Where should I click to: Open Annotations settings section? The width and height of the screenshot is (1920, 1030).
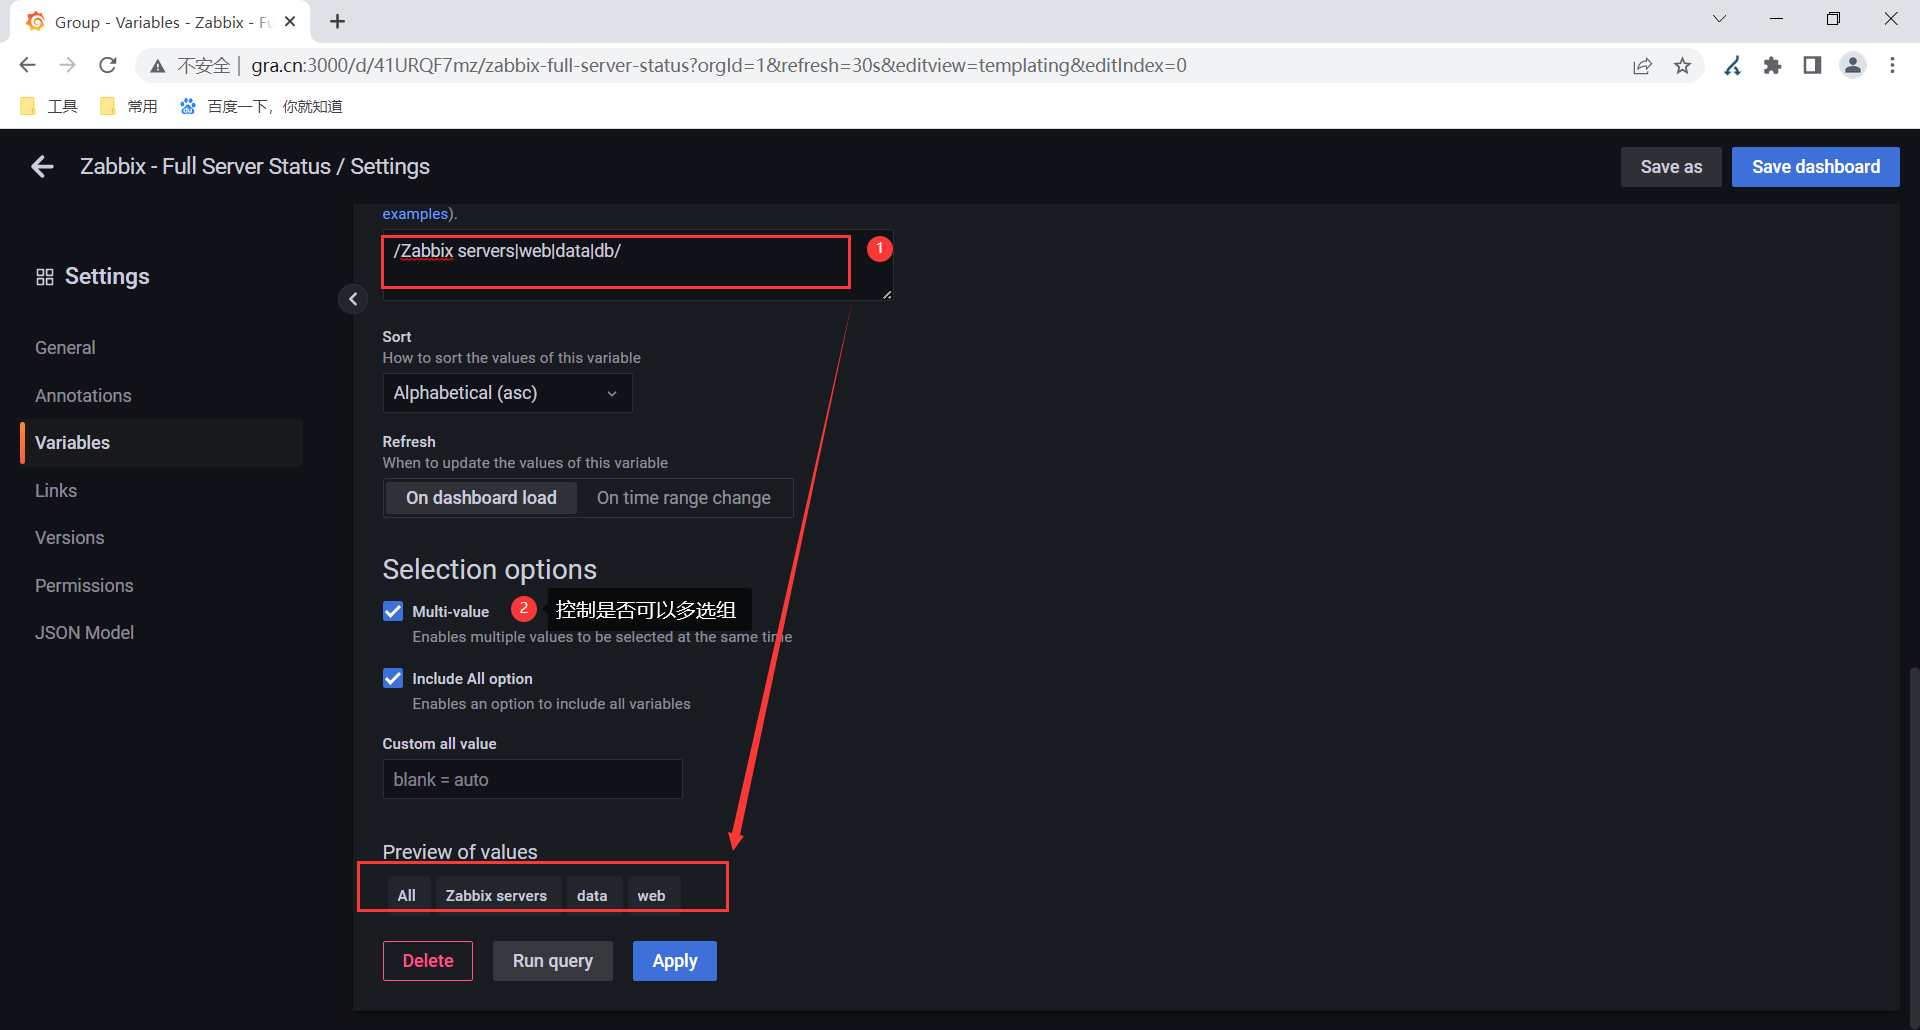(83, 396)
